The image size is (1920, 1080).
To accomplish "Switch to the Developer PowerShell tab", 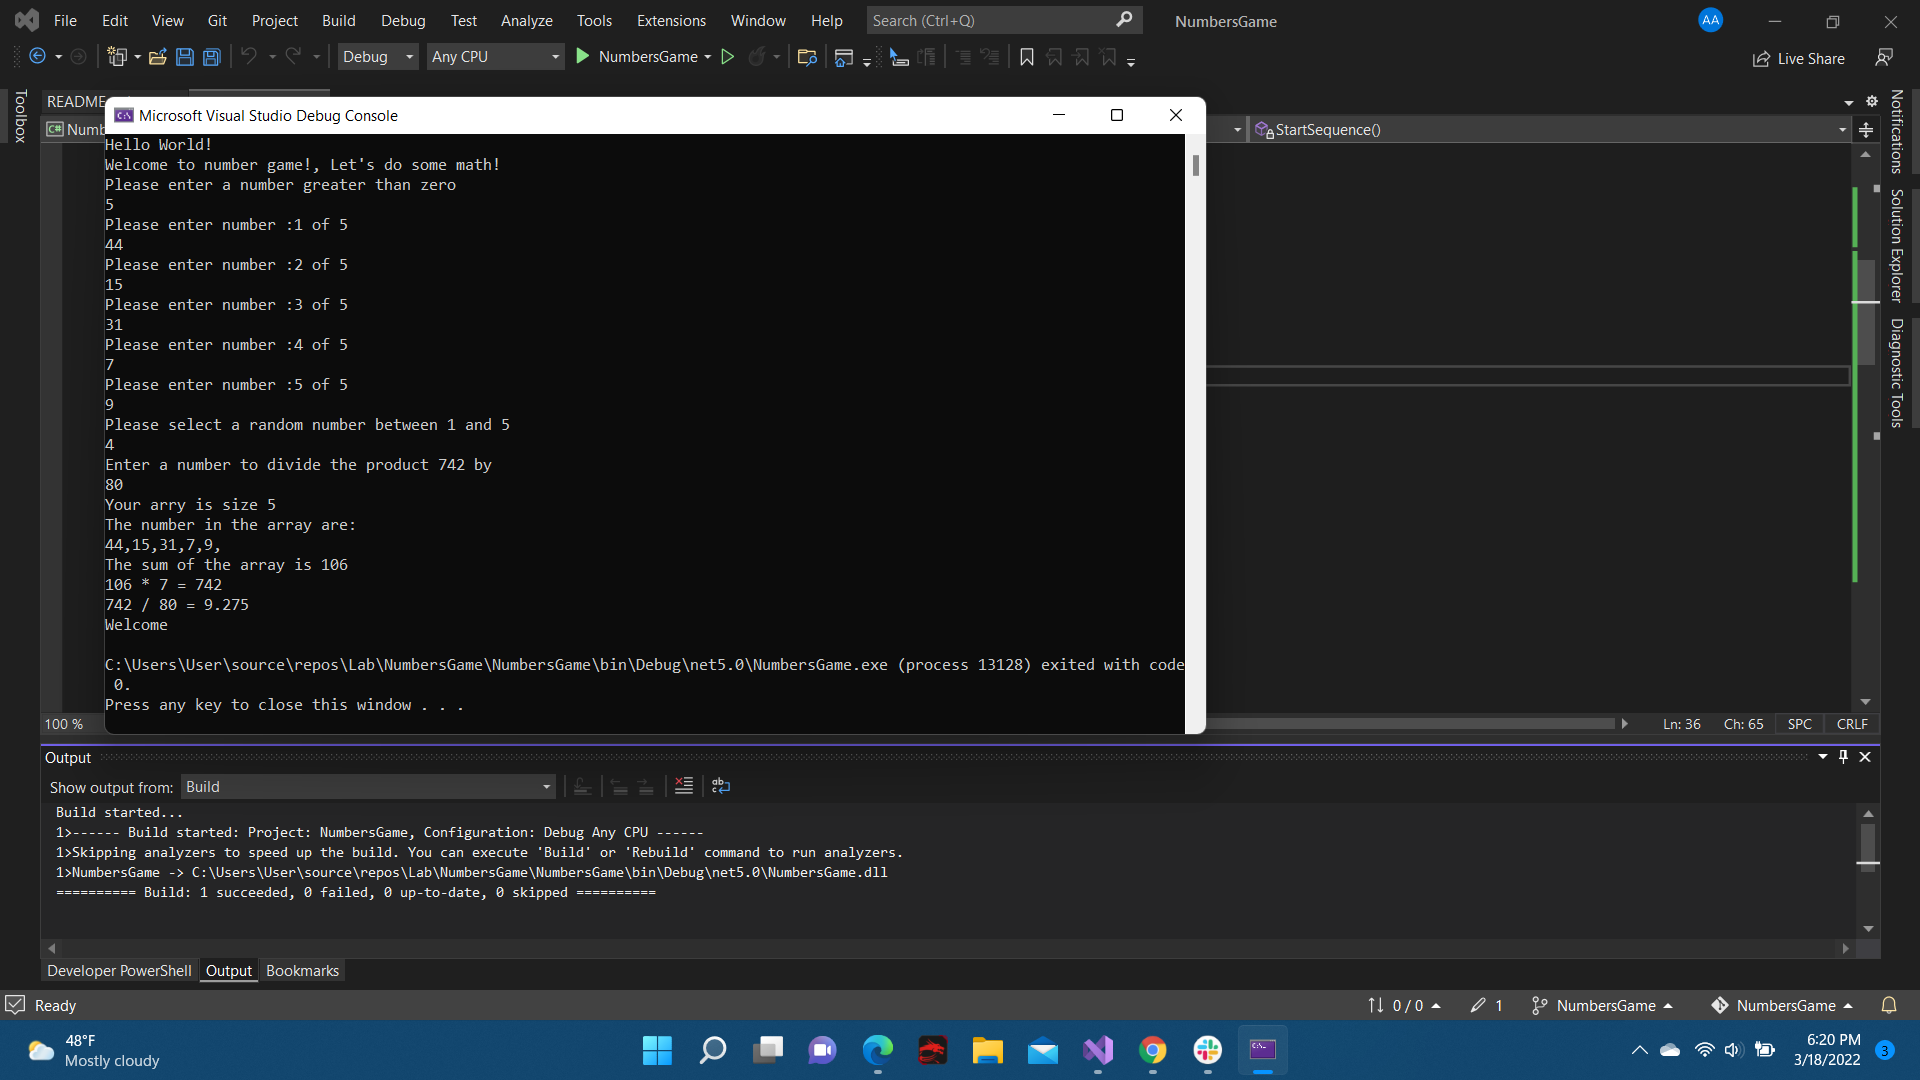I will click(x=119, y=970).
